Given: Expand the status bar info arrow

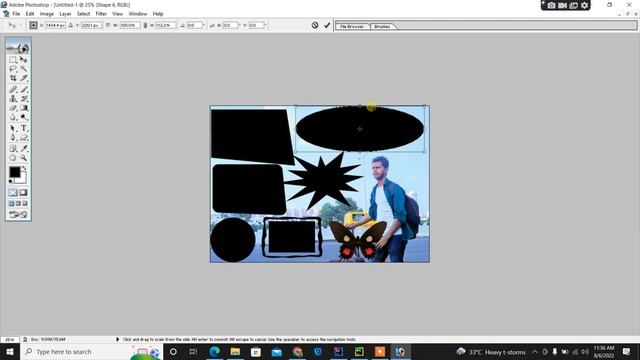Looking at the screenshot, I should point(118,339).
